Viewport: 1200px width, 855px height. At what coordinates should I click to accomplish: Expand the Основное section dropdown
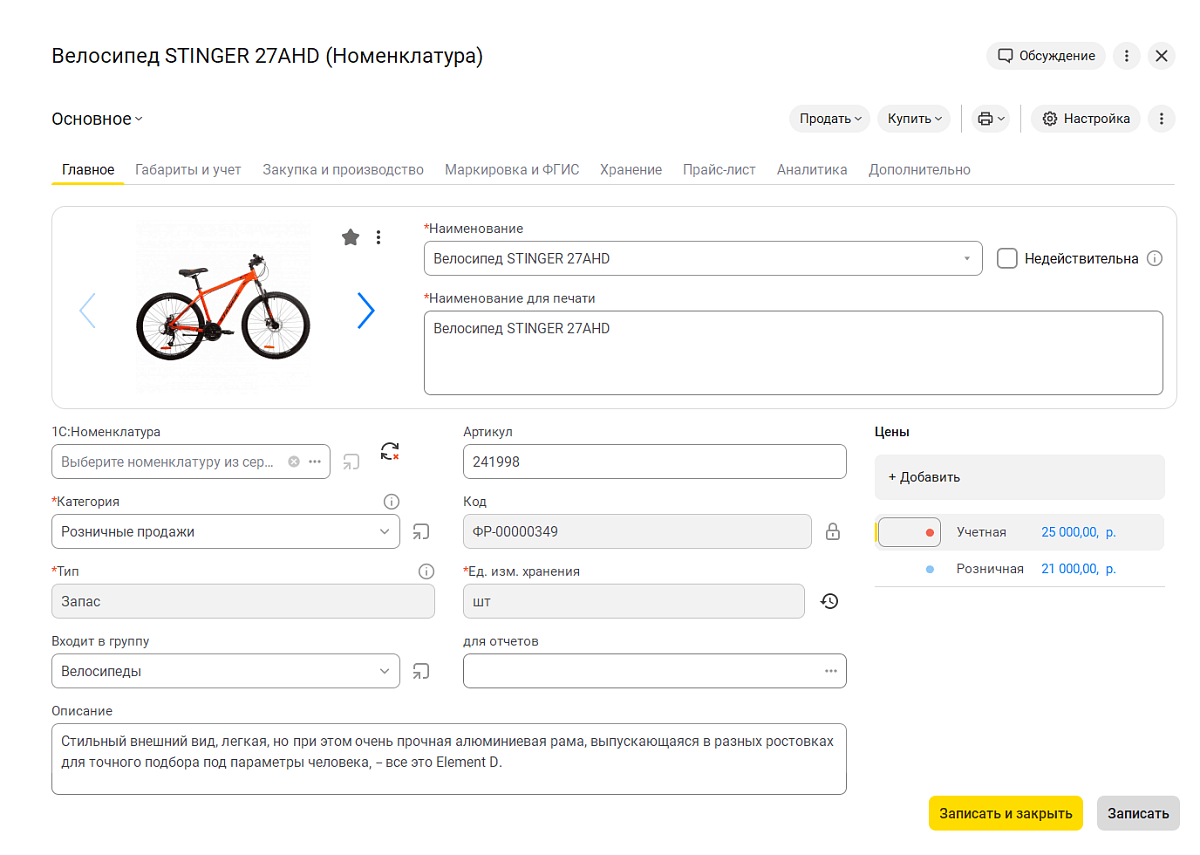97,119
